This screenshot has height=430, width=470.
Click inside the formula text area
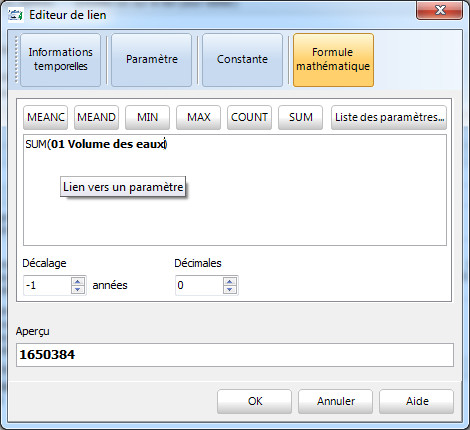[235, 190]
